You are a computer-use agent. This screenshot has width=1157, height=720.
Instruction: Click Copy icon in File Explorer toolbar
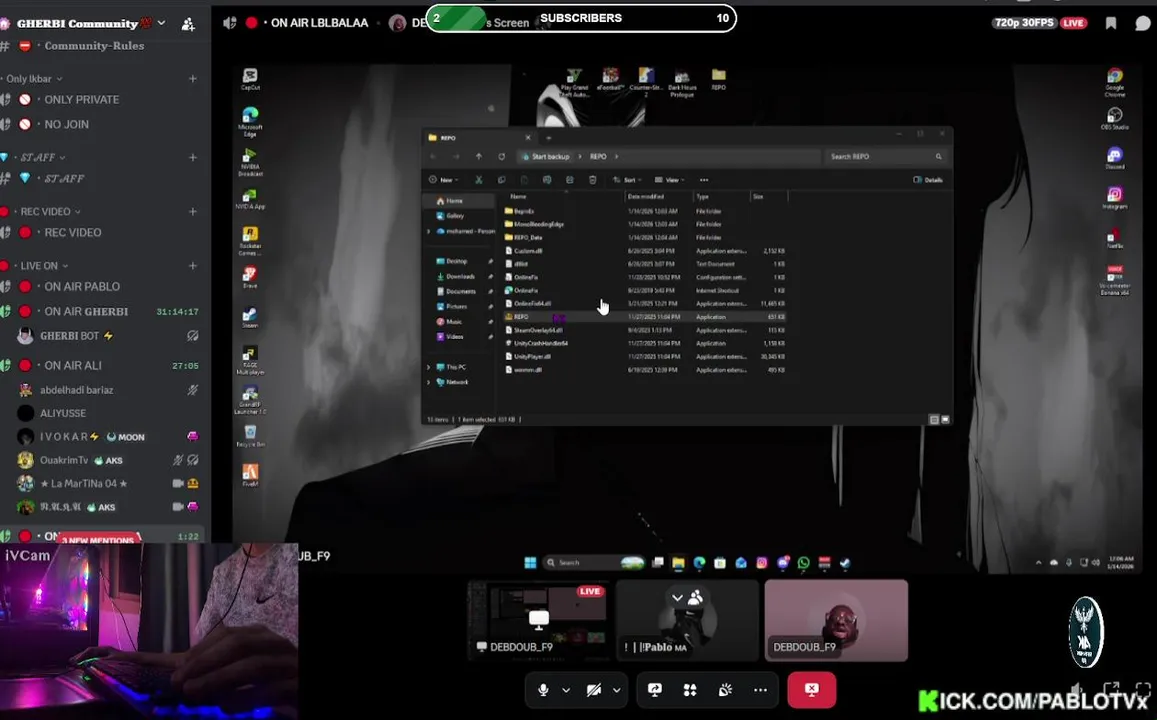pyautogui.click(x=501, y=180)
